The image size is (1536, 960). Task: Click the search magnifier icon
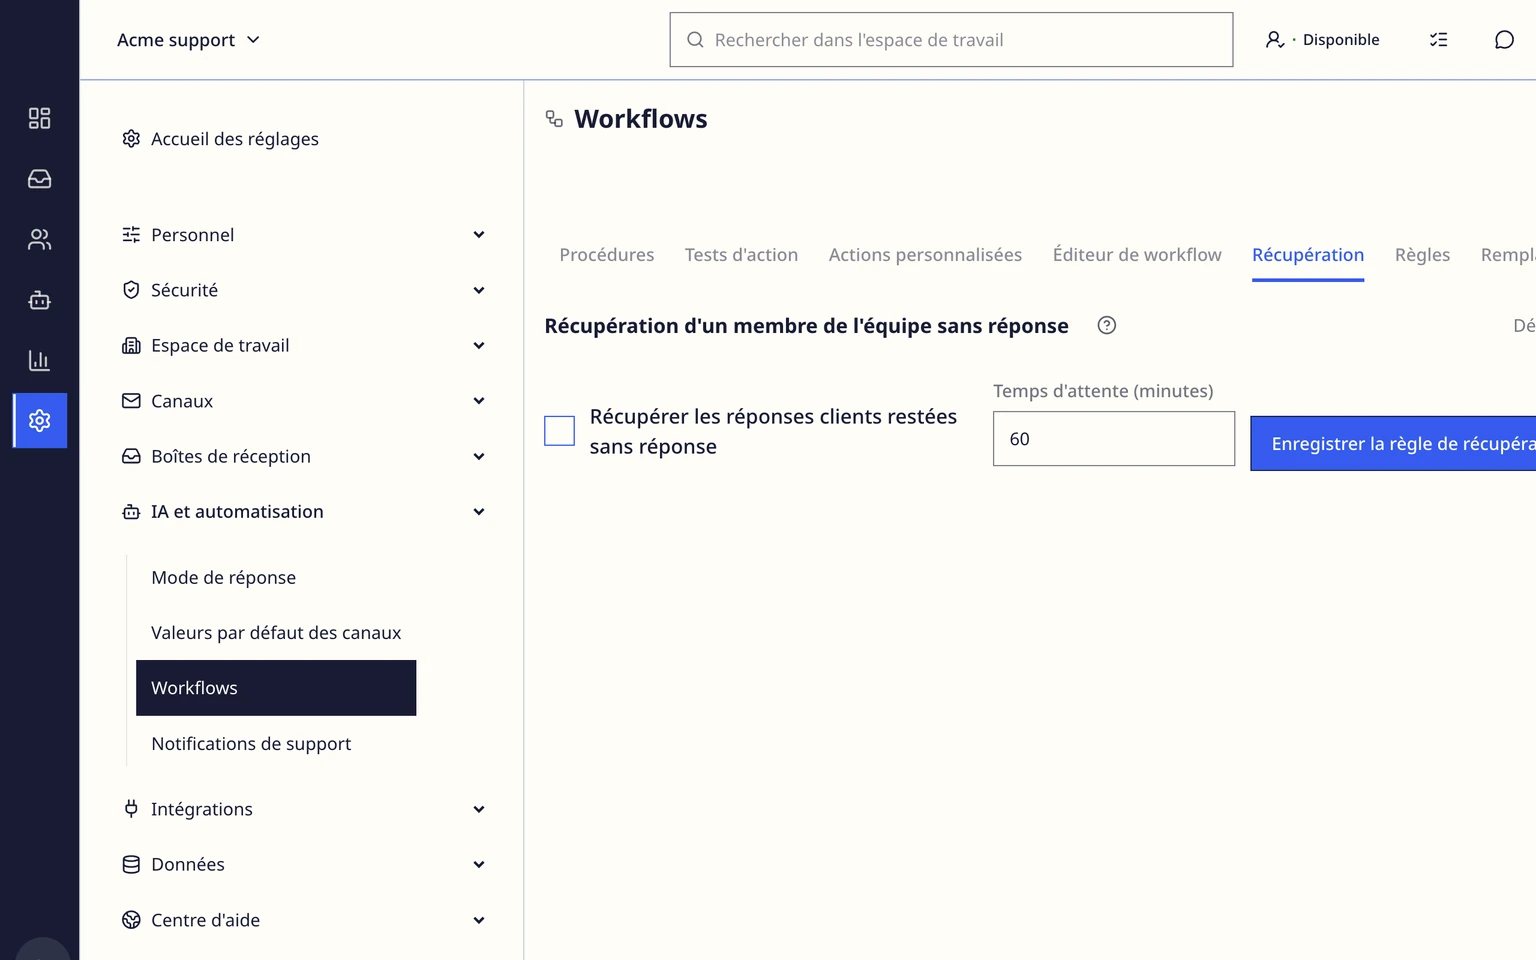(x=695, y=40)
